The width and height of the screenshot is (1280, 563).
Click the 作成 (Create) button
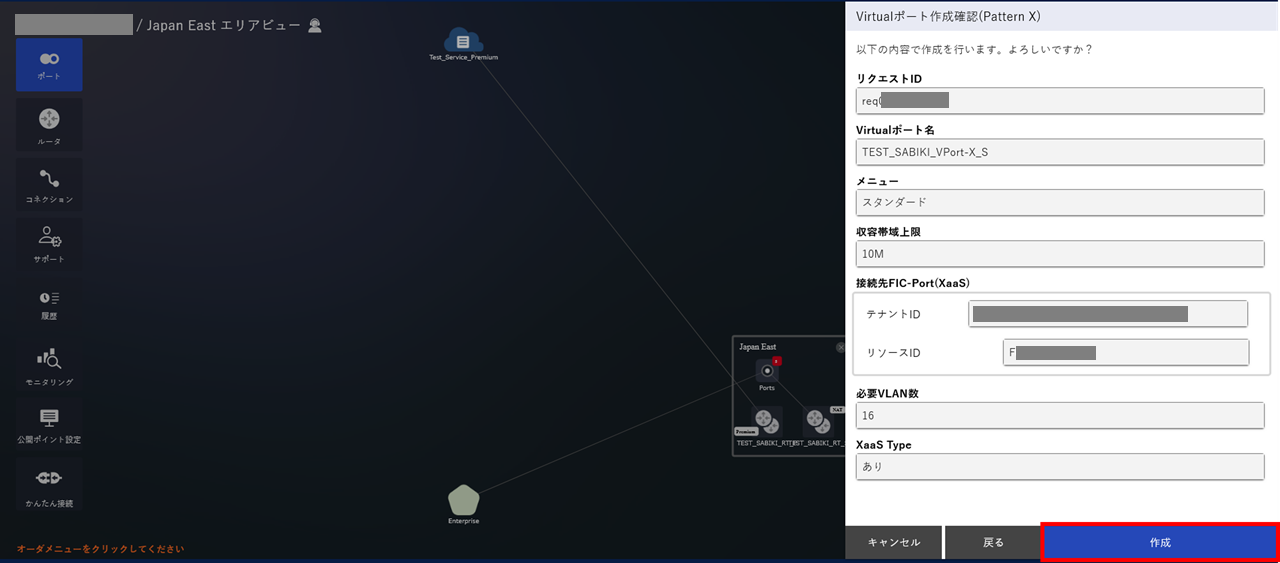[x=1160, y=542]
